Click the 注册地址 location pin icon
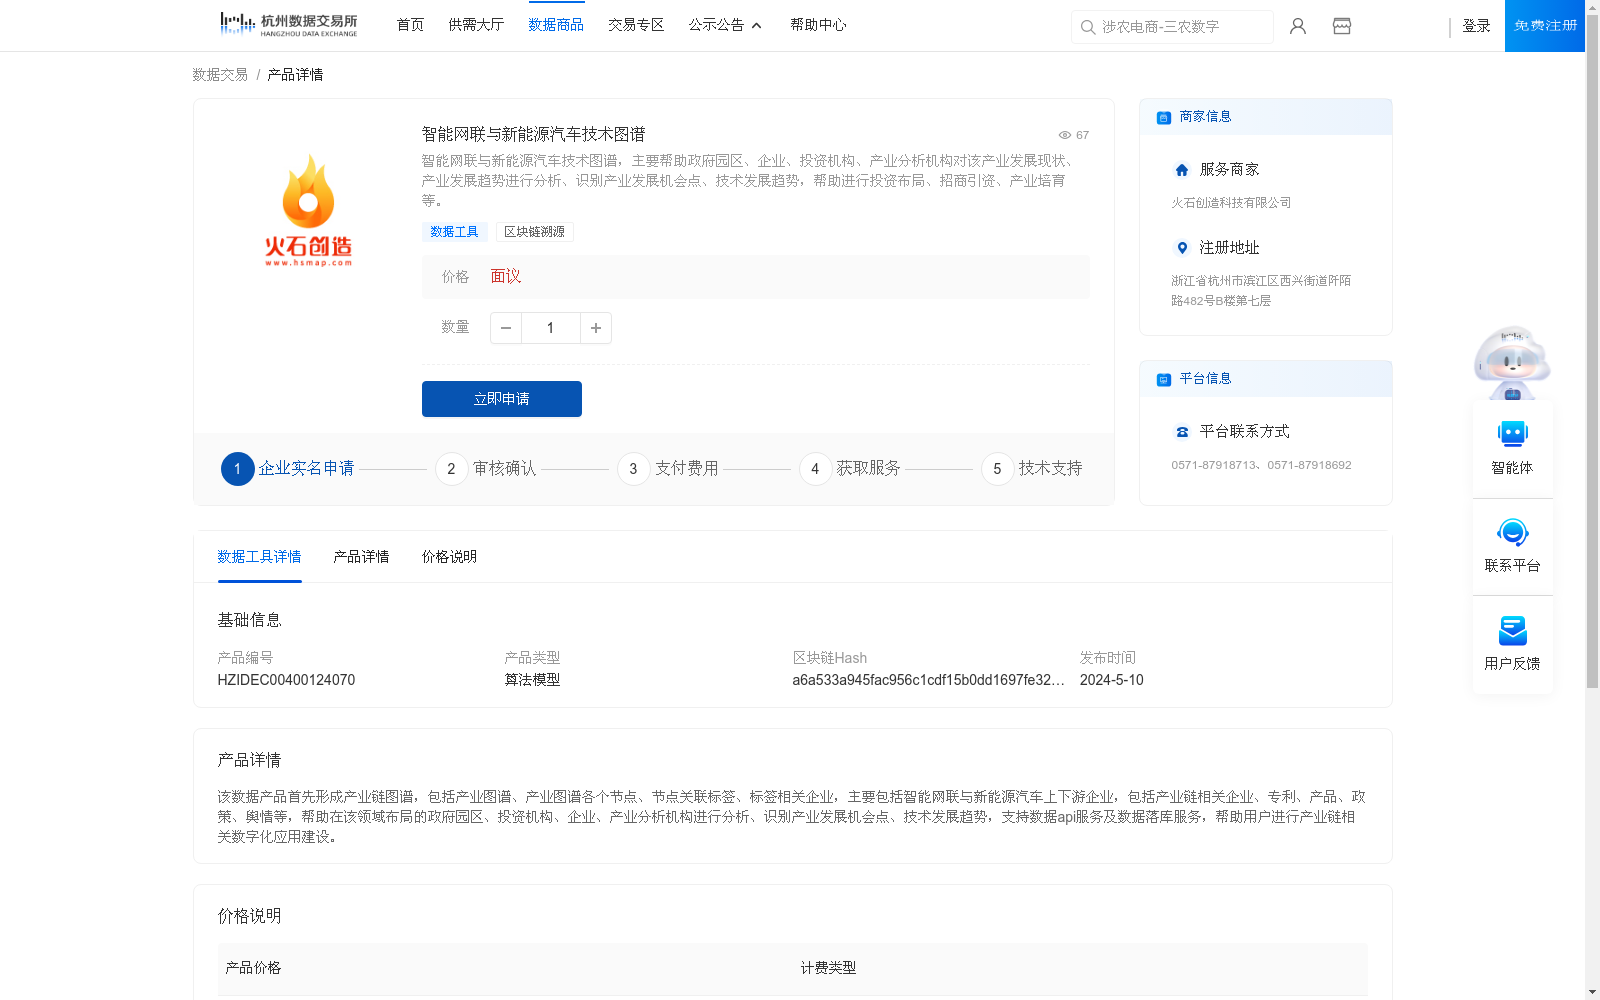Screen dimensions: 1600x1000 click(x=1182, y=248)
